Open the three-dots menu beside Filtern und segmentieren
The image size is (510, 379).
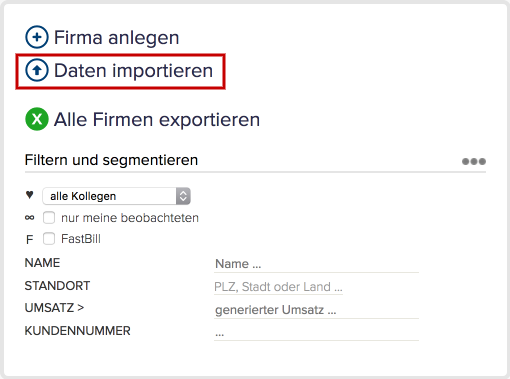coord(474,162)
